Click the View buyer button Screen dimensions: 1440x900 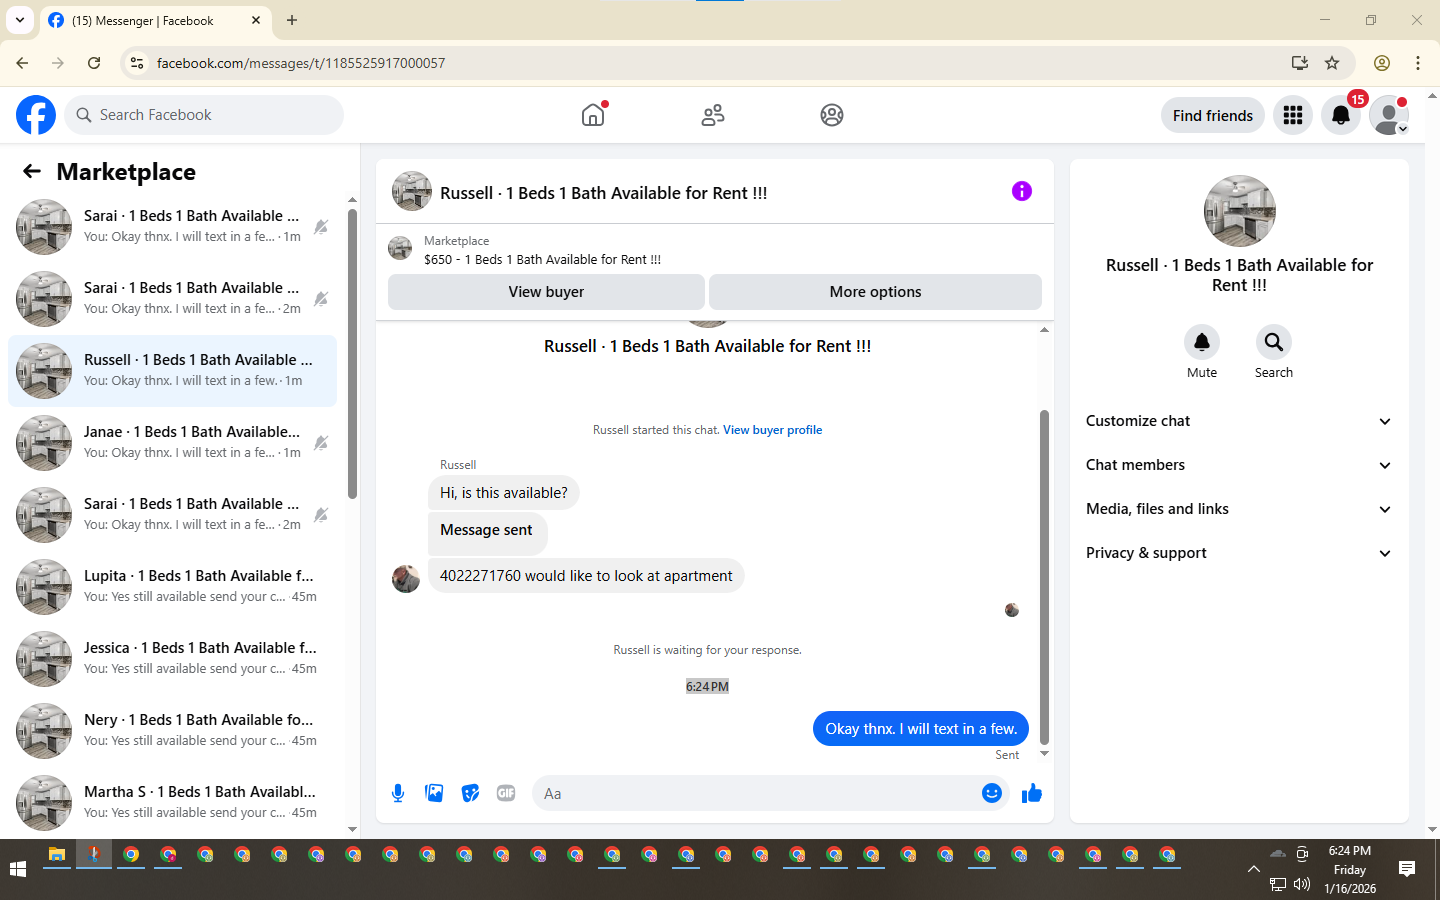point(546,292)
